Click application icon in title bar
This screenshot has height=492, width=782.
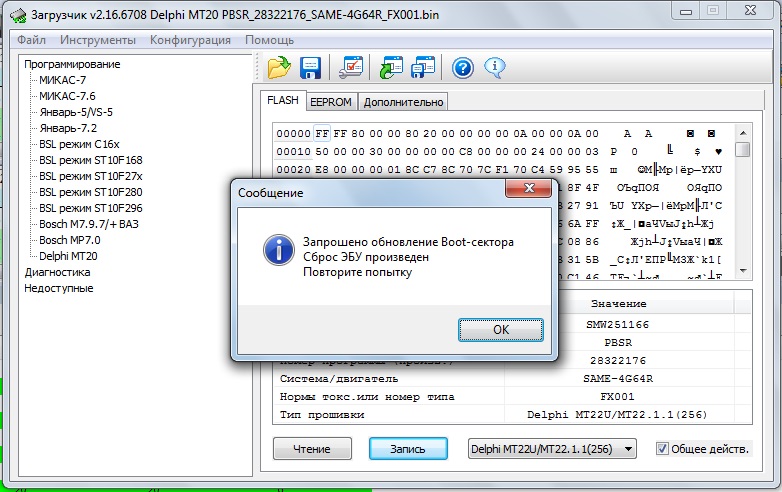point(18,14)
